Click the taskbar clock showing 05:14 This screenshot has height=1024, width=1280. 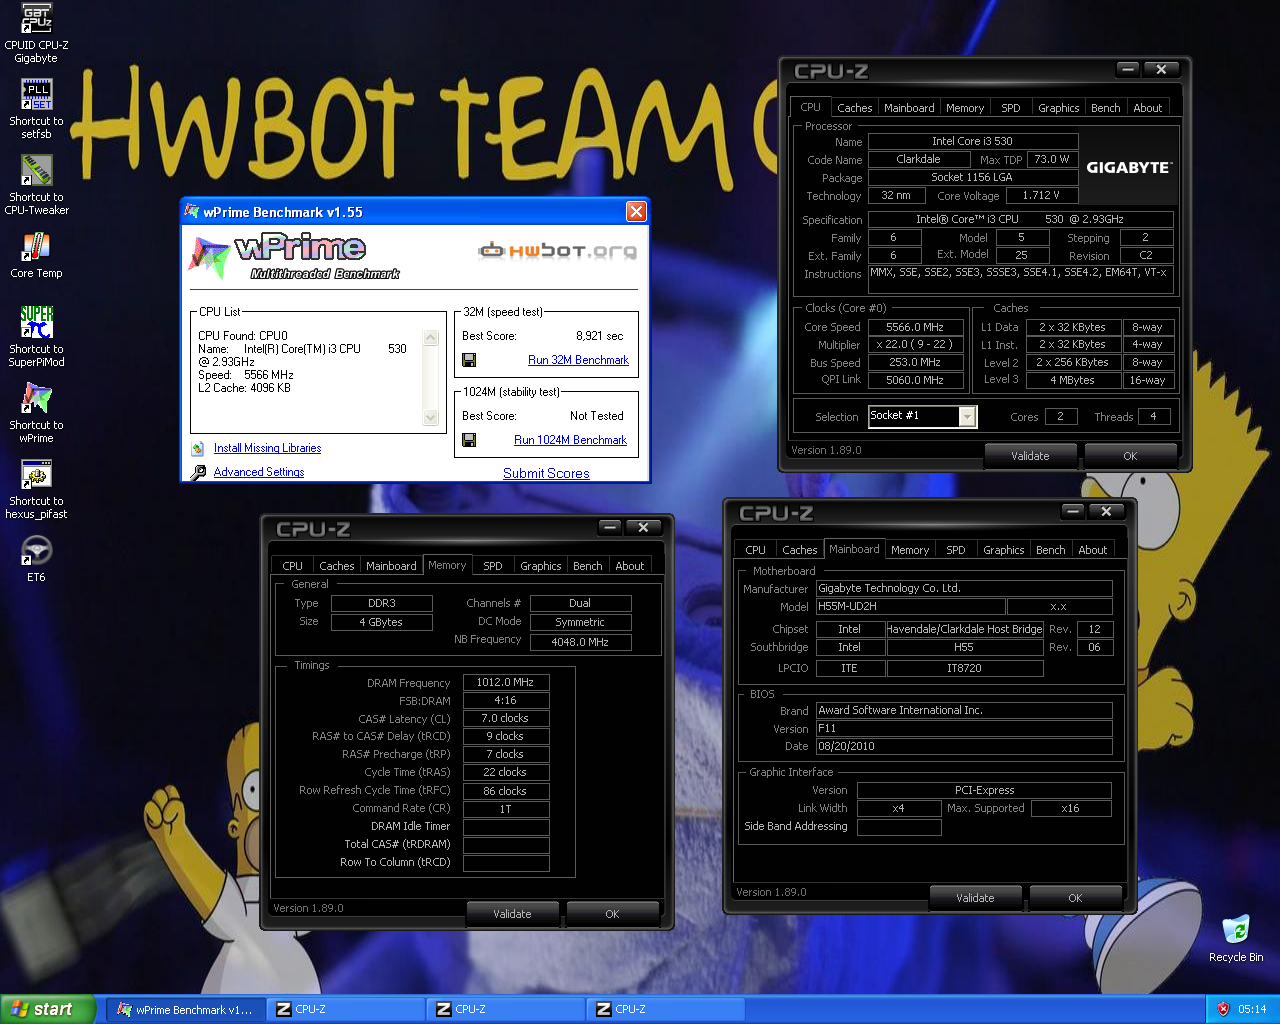1252,1009
